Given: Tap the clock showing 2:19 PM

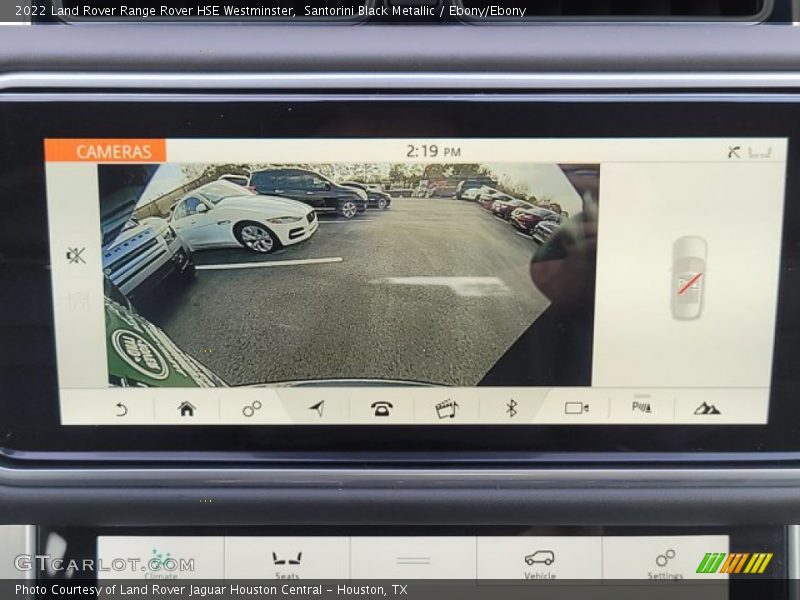Looking at the screenshot, I should pos(432,151).
